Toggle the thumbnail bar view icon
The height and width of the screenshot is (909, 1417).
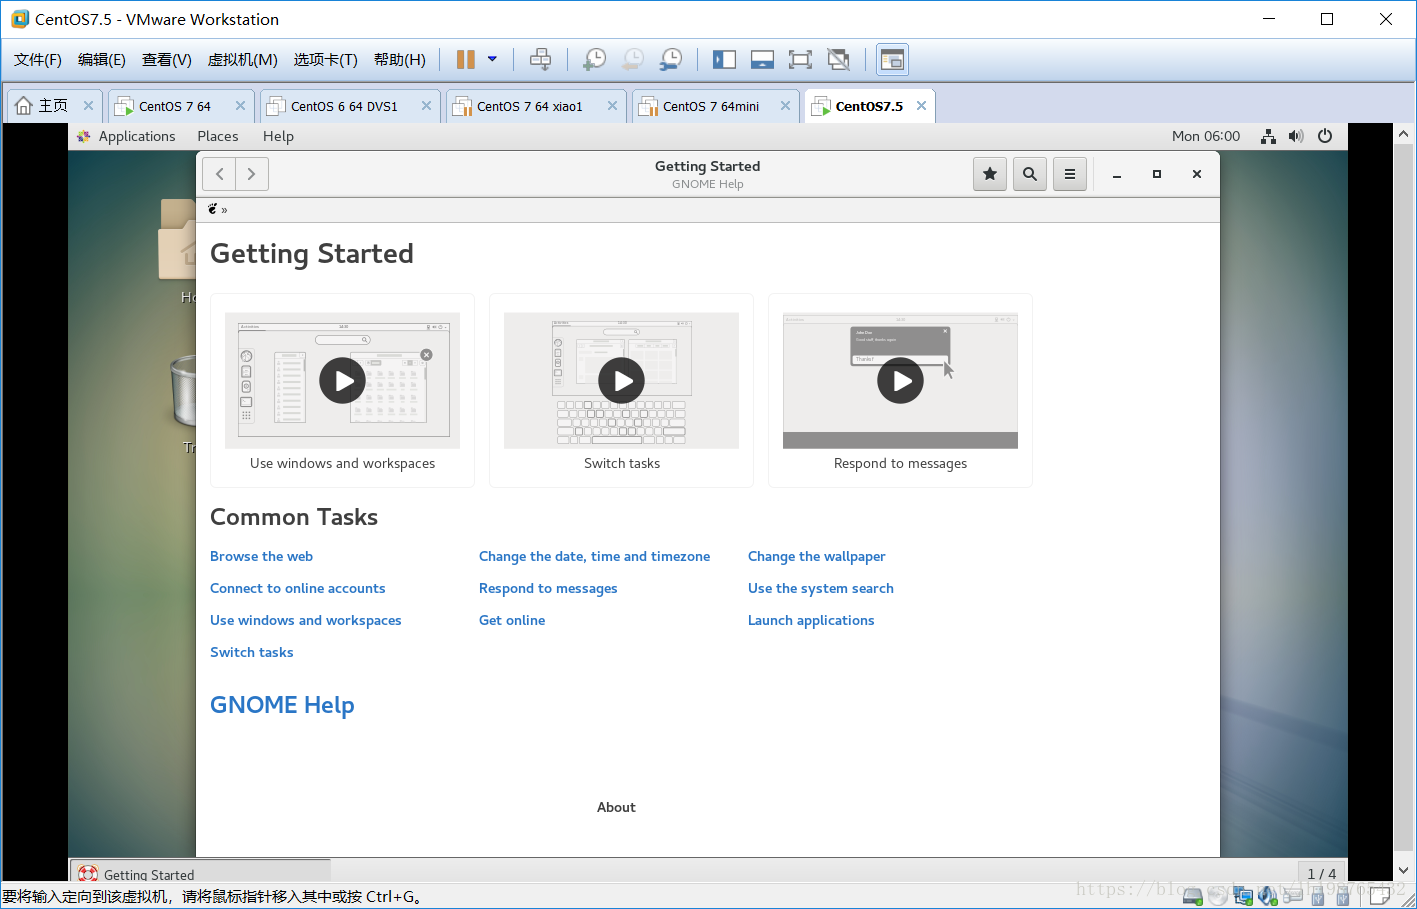[x=762, y=59]
